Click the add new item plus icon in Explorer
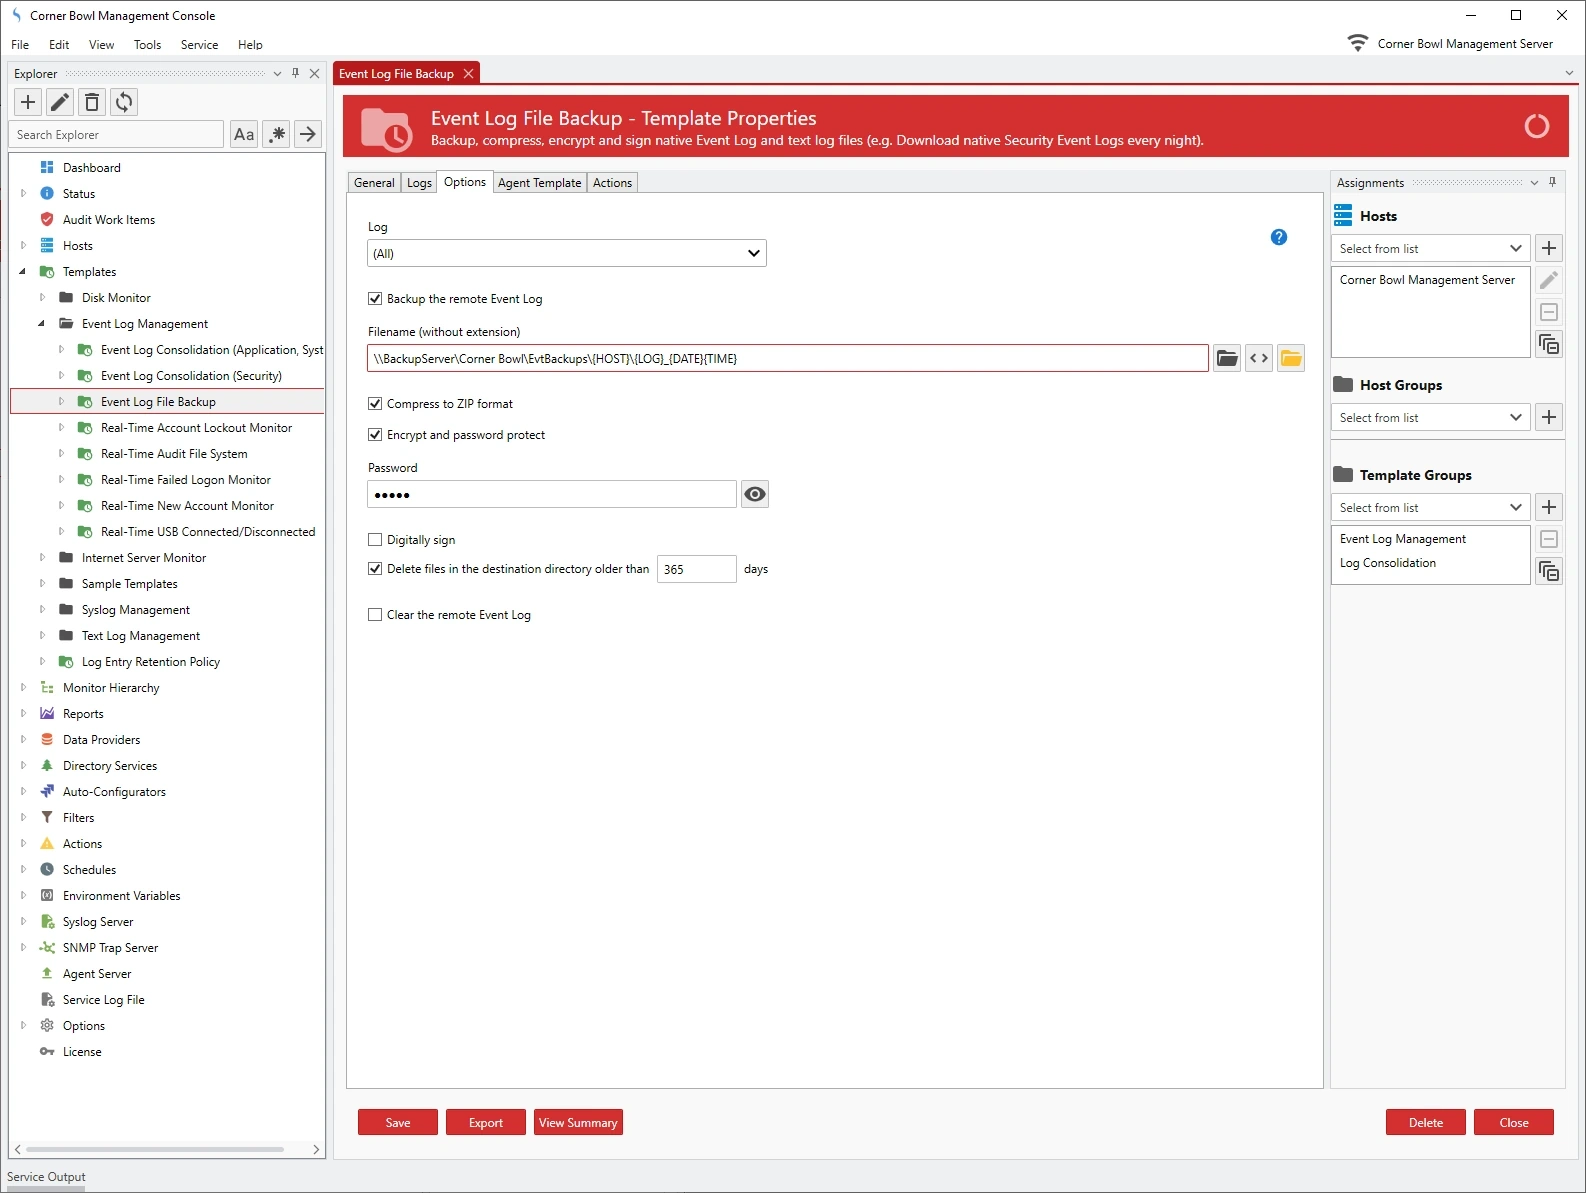 [x=28, y=102]
